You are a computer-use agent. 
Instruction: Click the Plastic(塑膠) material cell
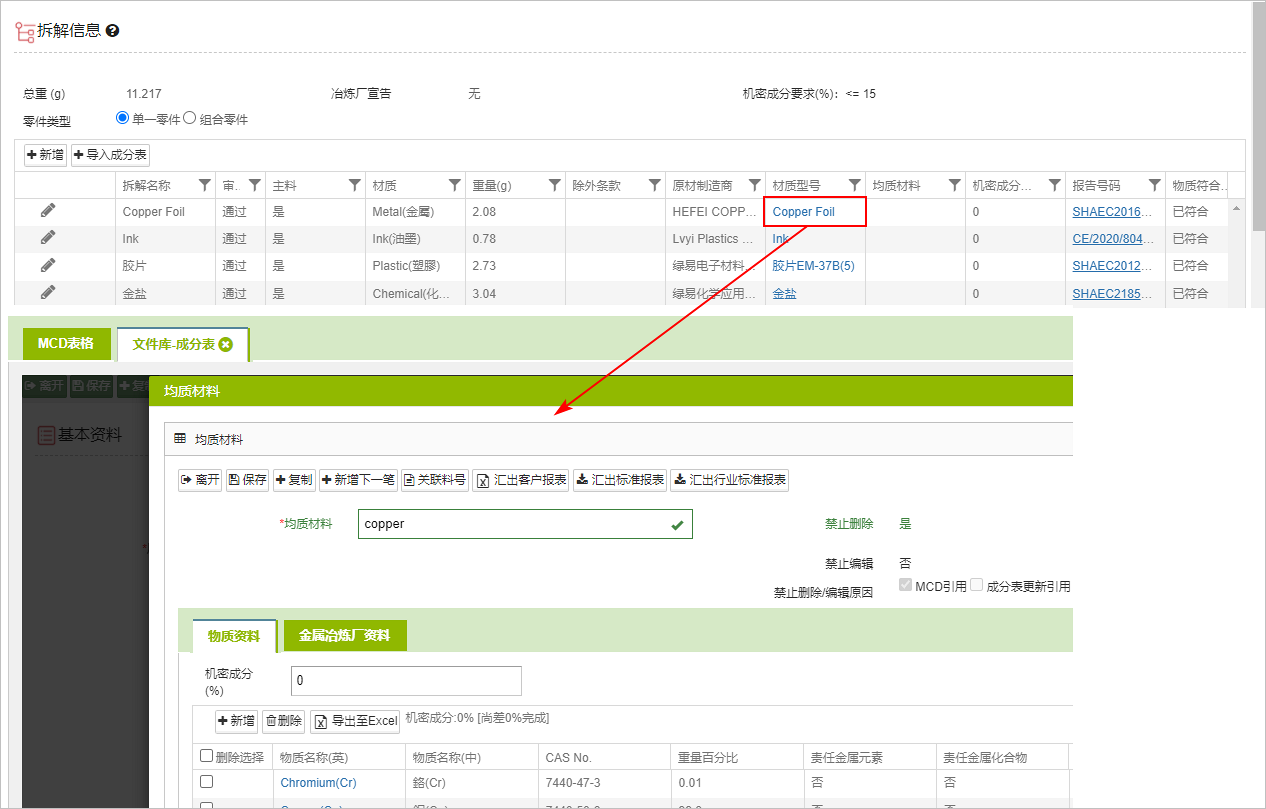[415, 266]
